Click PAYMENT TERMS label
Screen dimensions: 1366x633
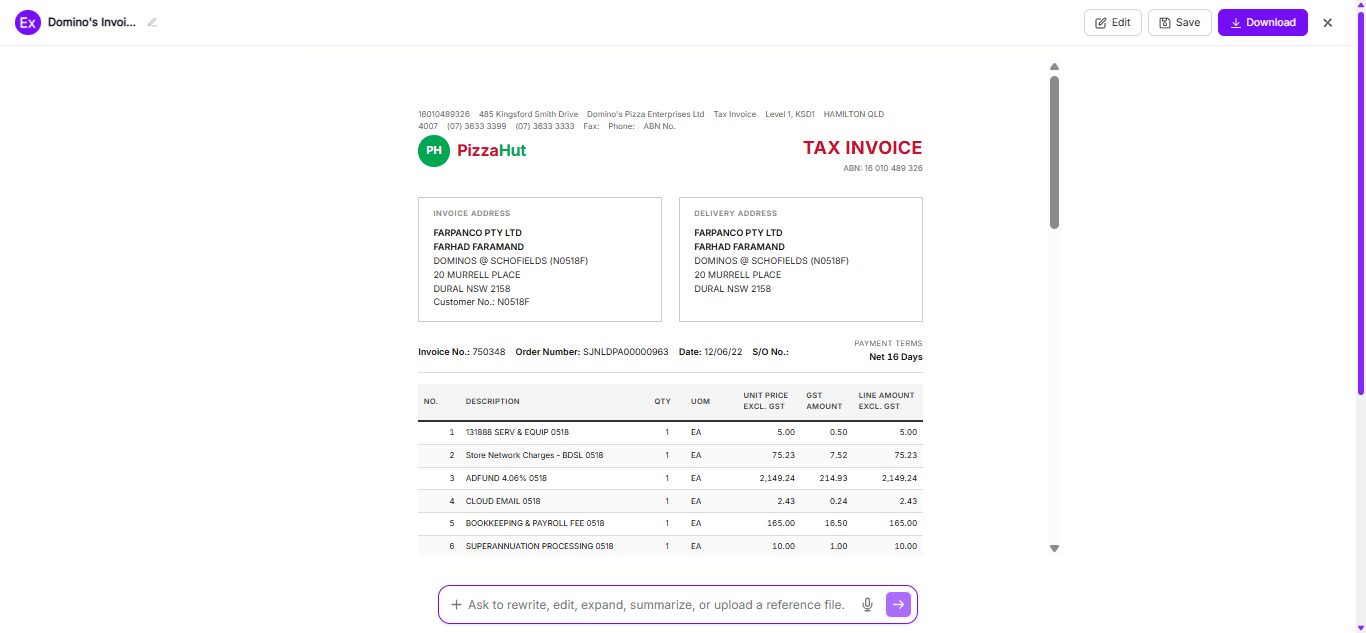pos(888,343)
